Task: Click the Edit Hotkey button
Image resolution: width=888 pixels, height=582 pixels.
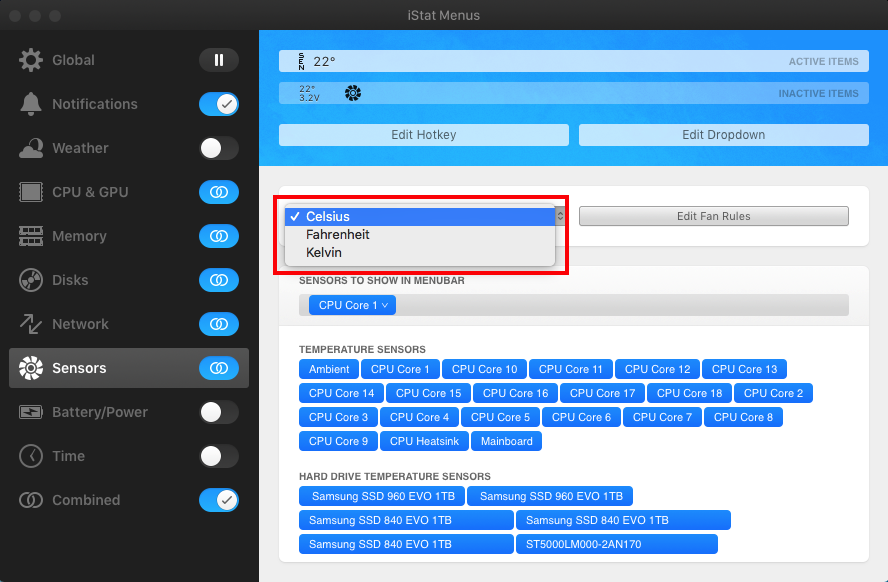Action: (424, 135)
